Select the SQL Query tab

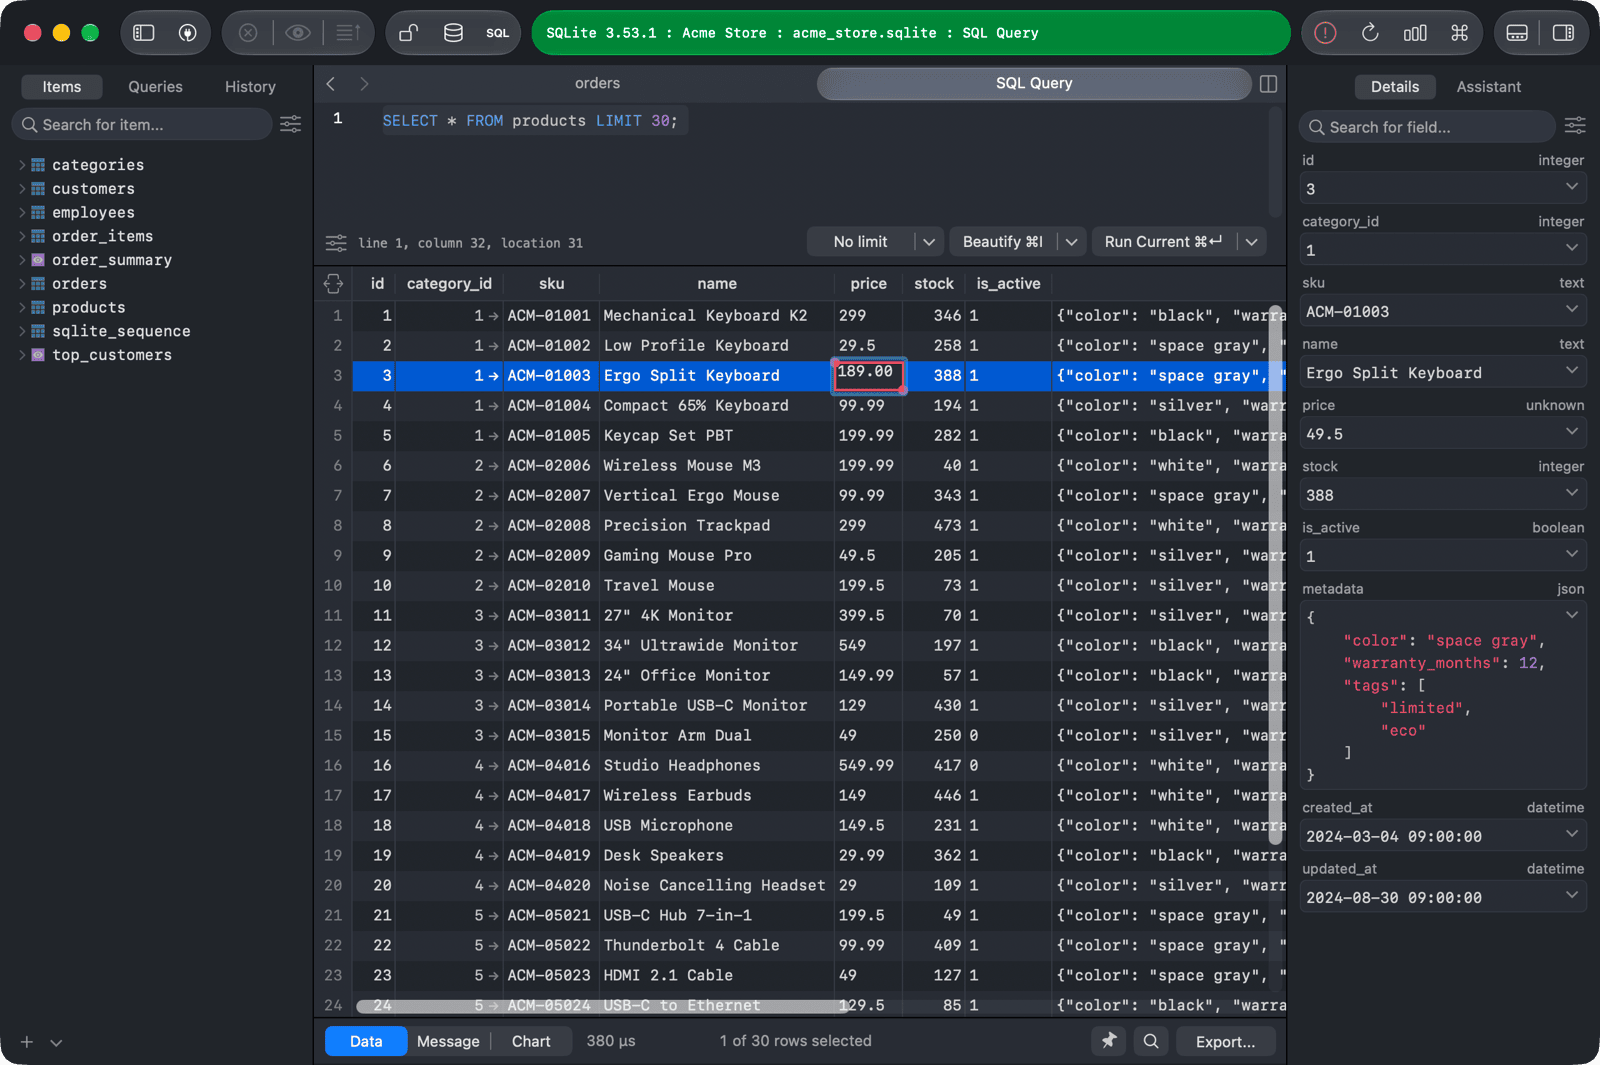pos(1034,84)
